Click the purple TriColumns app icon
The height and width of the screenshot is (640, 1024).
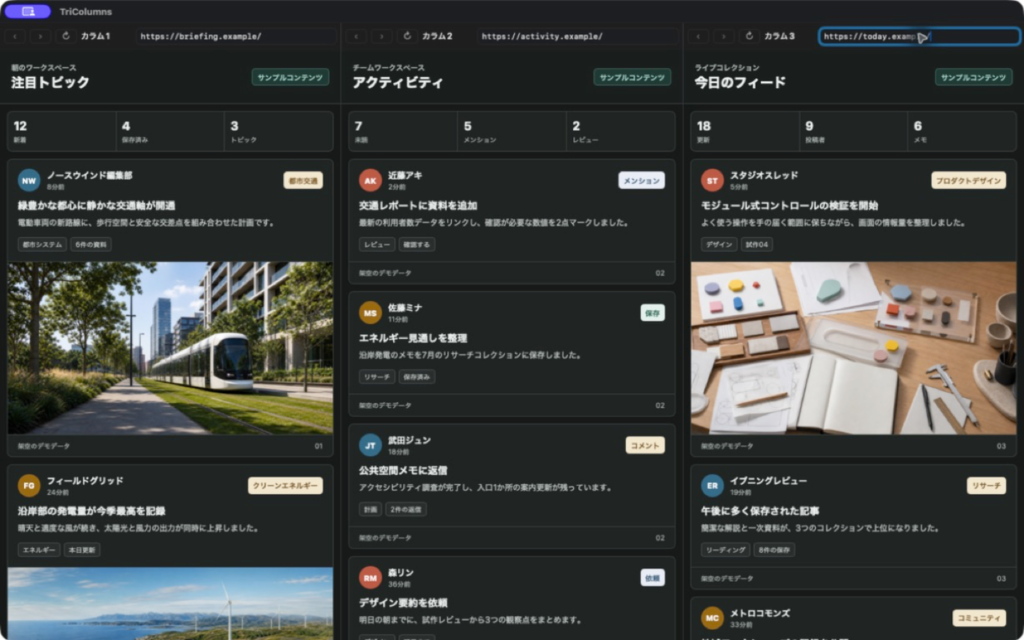[27, 12]
